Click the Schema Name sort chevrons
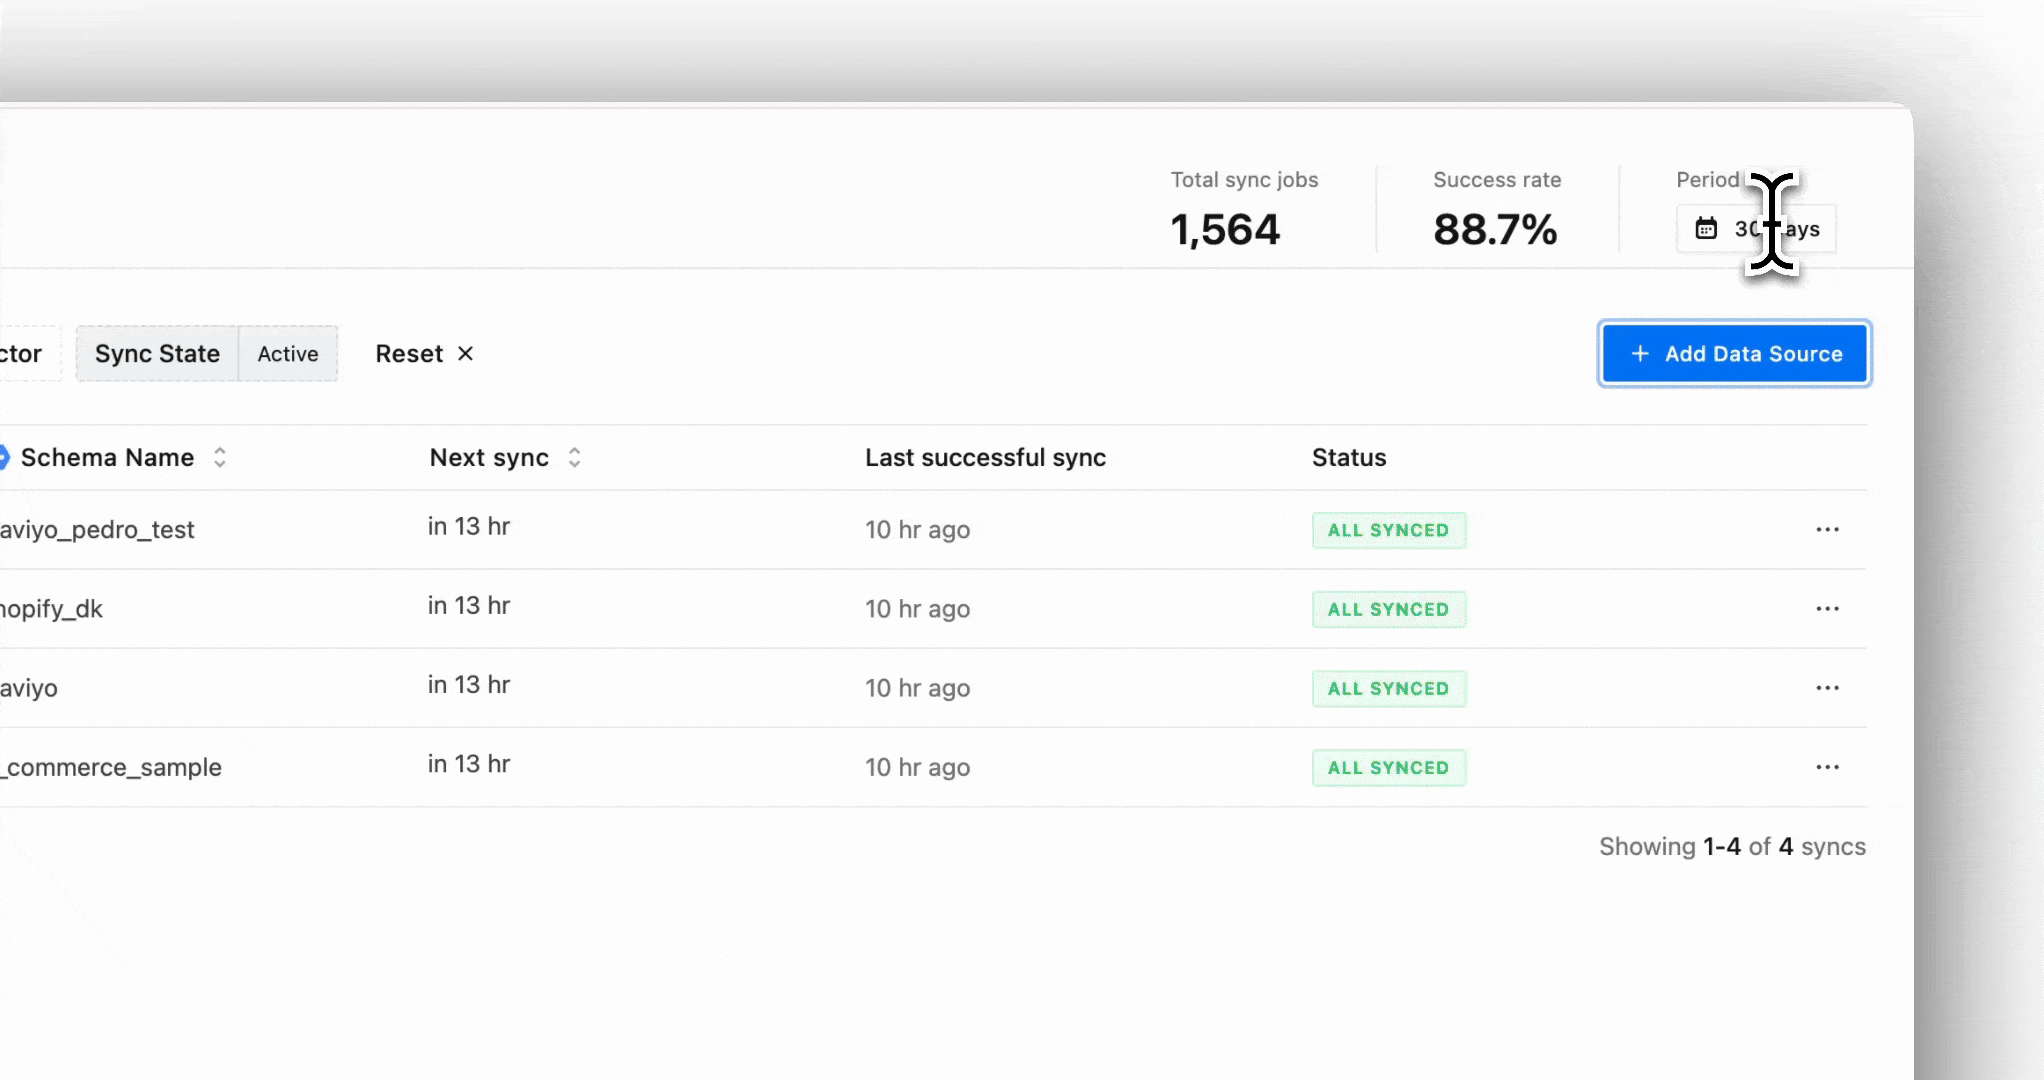2044x1080 pixels. (x=221, y=457)
